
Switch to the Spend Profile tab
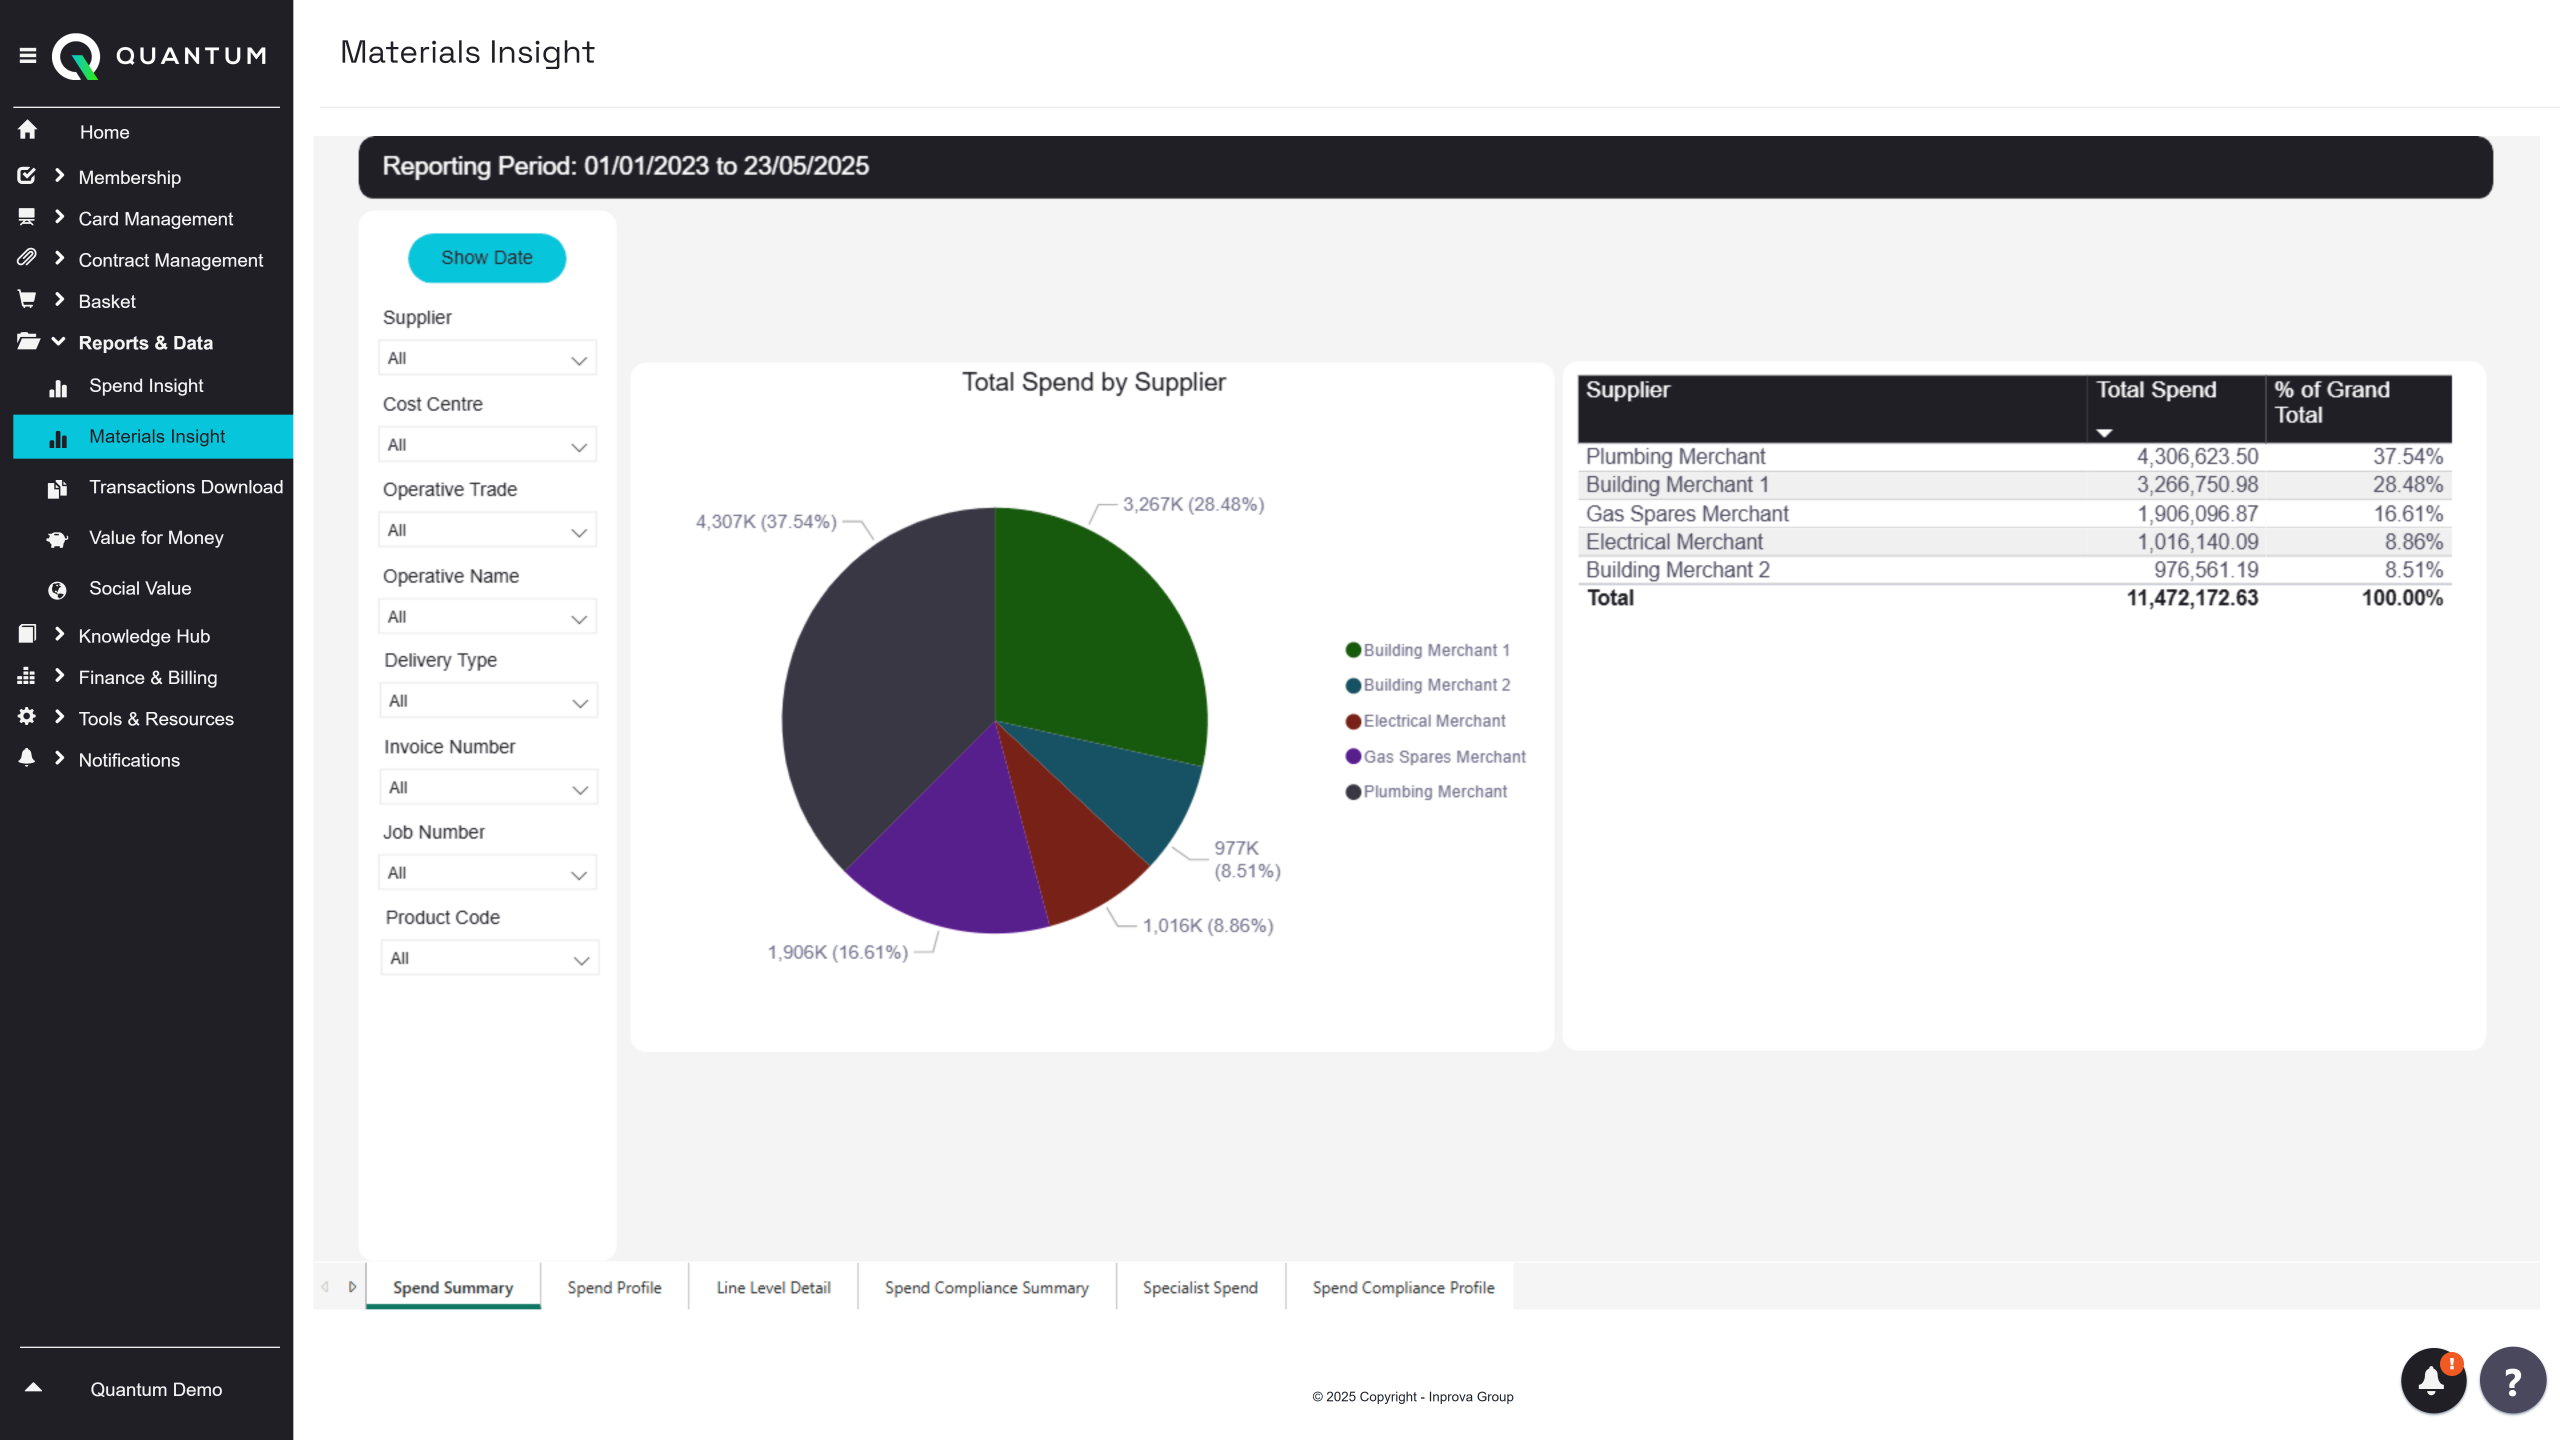(x=614, y=1288)
